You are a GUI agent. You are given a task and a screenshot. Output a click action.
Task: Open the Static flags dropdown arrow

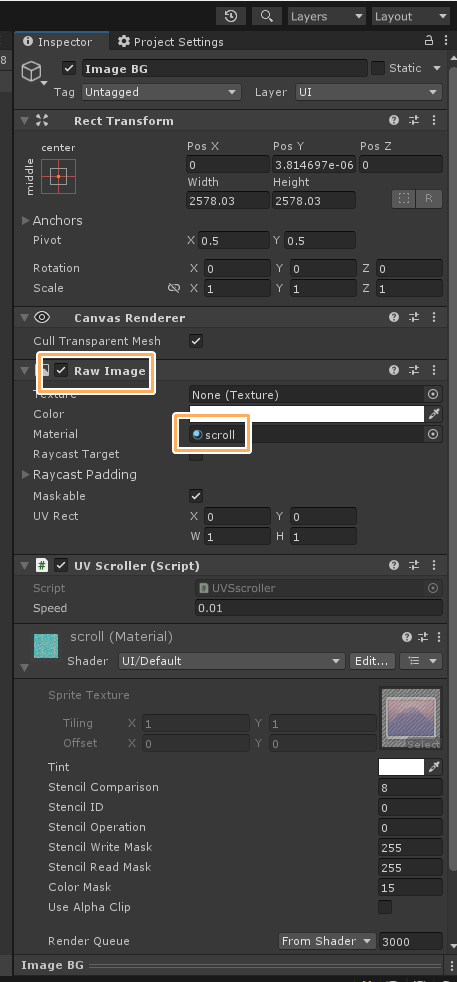click(437, 68)
